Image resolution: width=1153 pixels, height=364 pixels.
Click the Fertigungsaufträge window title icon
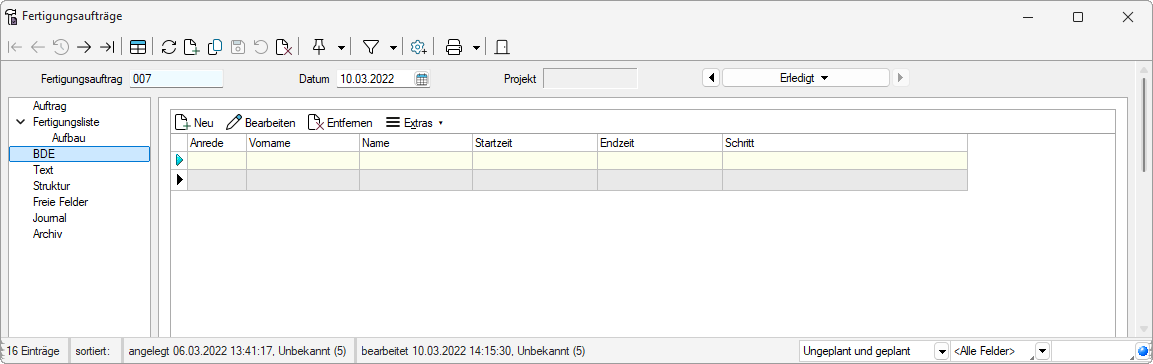(x=12, y=16)
